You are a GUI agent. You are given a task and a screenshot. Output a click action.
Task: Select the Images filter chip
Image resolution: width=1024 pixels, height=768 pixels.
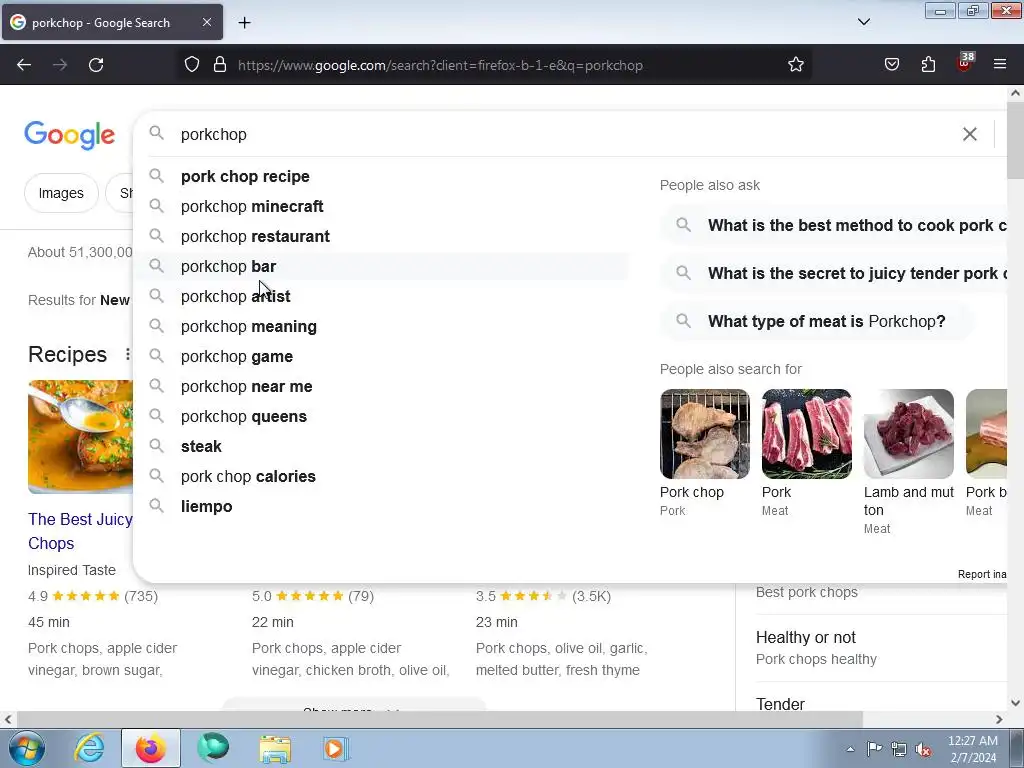click(61, 193)
